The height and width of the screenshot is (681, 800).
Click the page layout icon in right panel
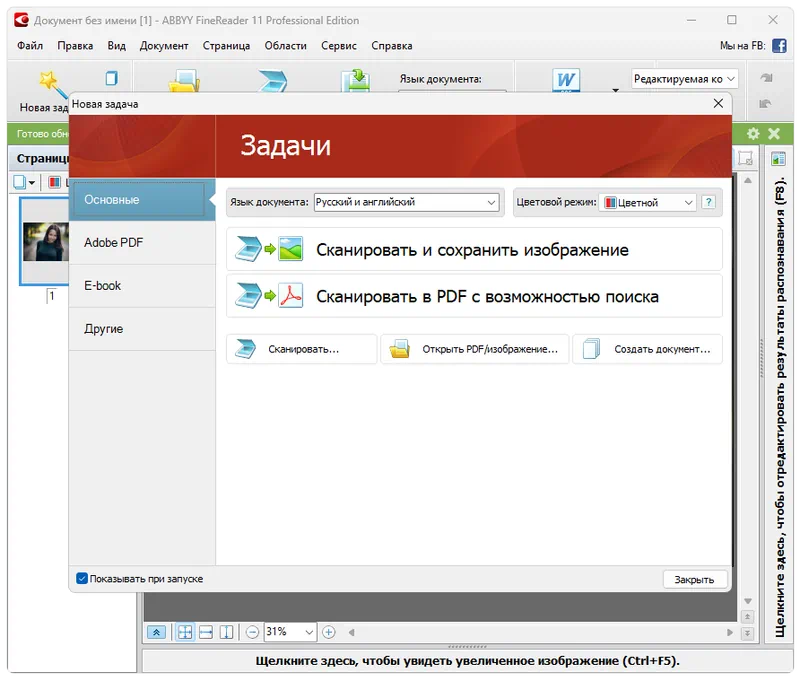(x=778, y=159)
